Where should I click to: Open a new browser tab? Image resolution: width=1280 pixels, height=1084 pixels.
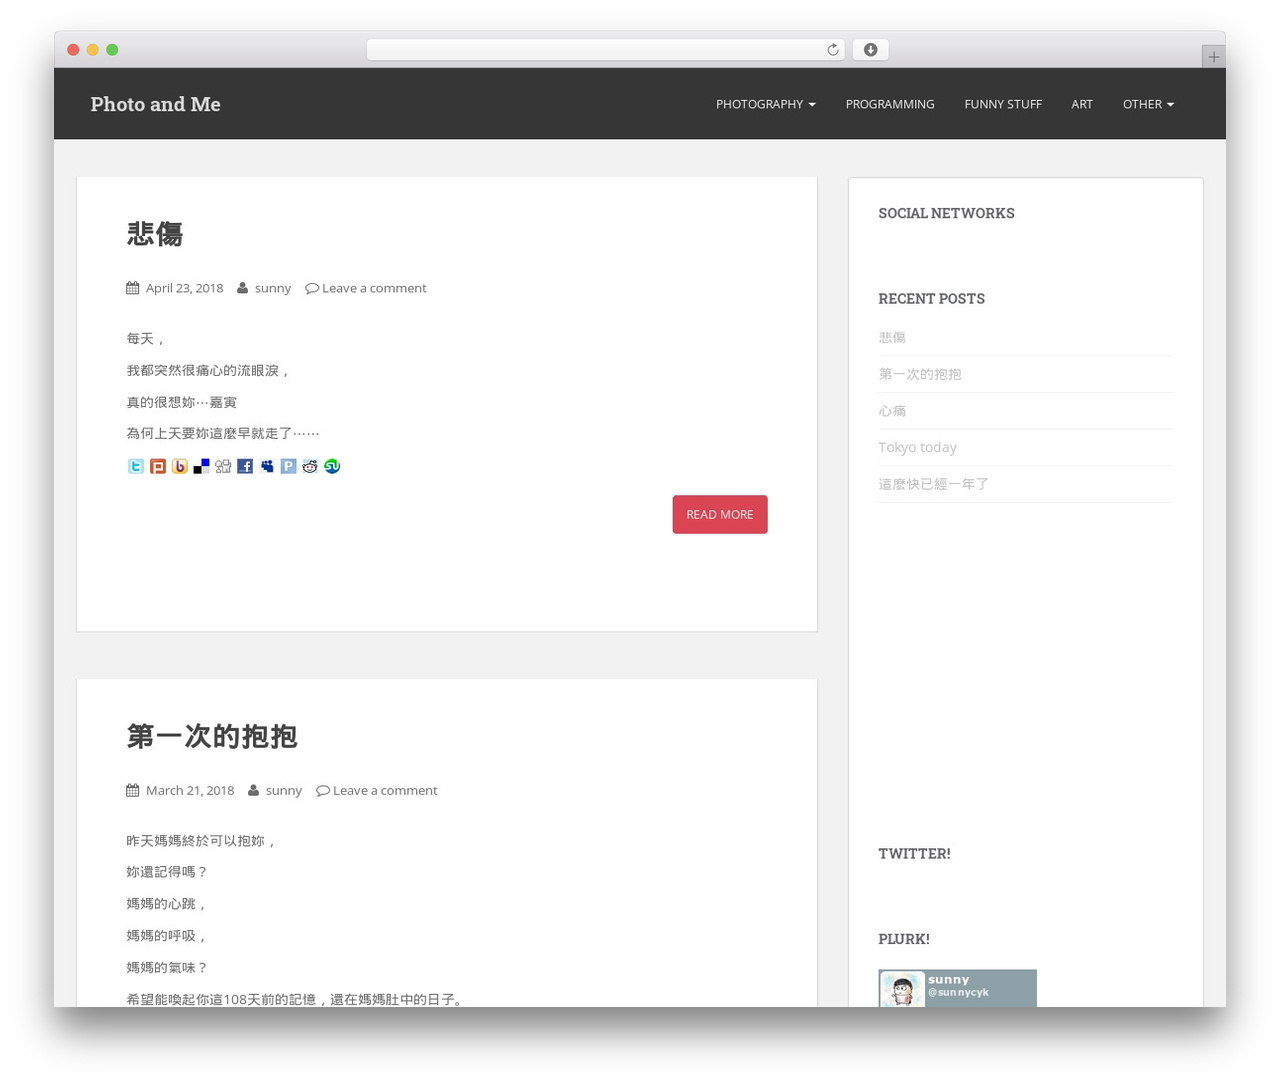pos(1213,57)
